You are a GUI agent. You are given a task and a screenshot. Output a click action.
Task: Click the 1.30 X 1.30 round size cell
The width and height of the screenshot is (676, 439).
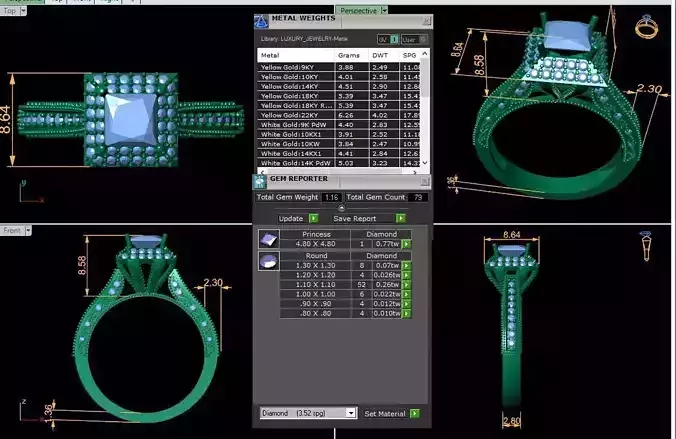click(315, 266)
